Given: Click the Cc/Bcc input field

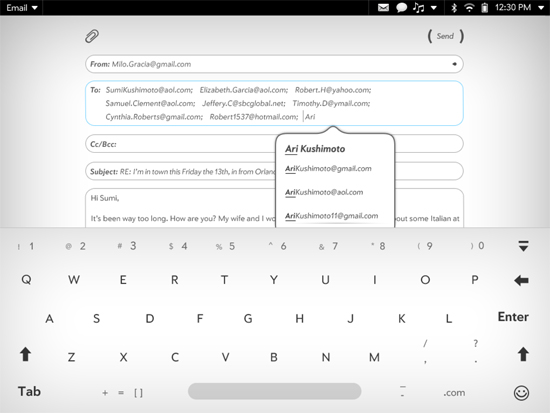Looking at the screenshot, I should pyautogui.click(x=180, y=144).
